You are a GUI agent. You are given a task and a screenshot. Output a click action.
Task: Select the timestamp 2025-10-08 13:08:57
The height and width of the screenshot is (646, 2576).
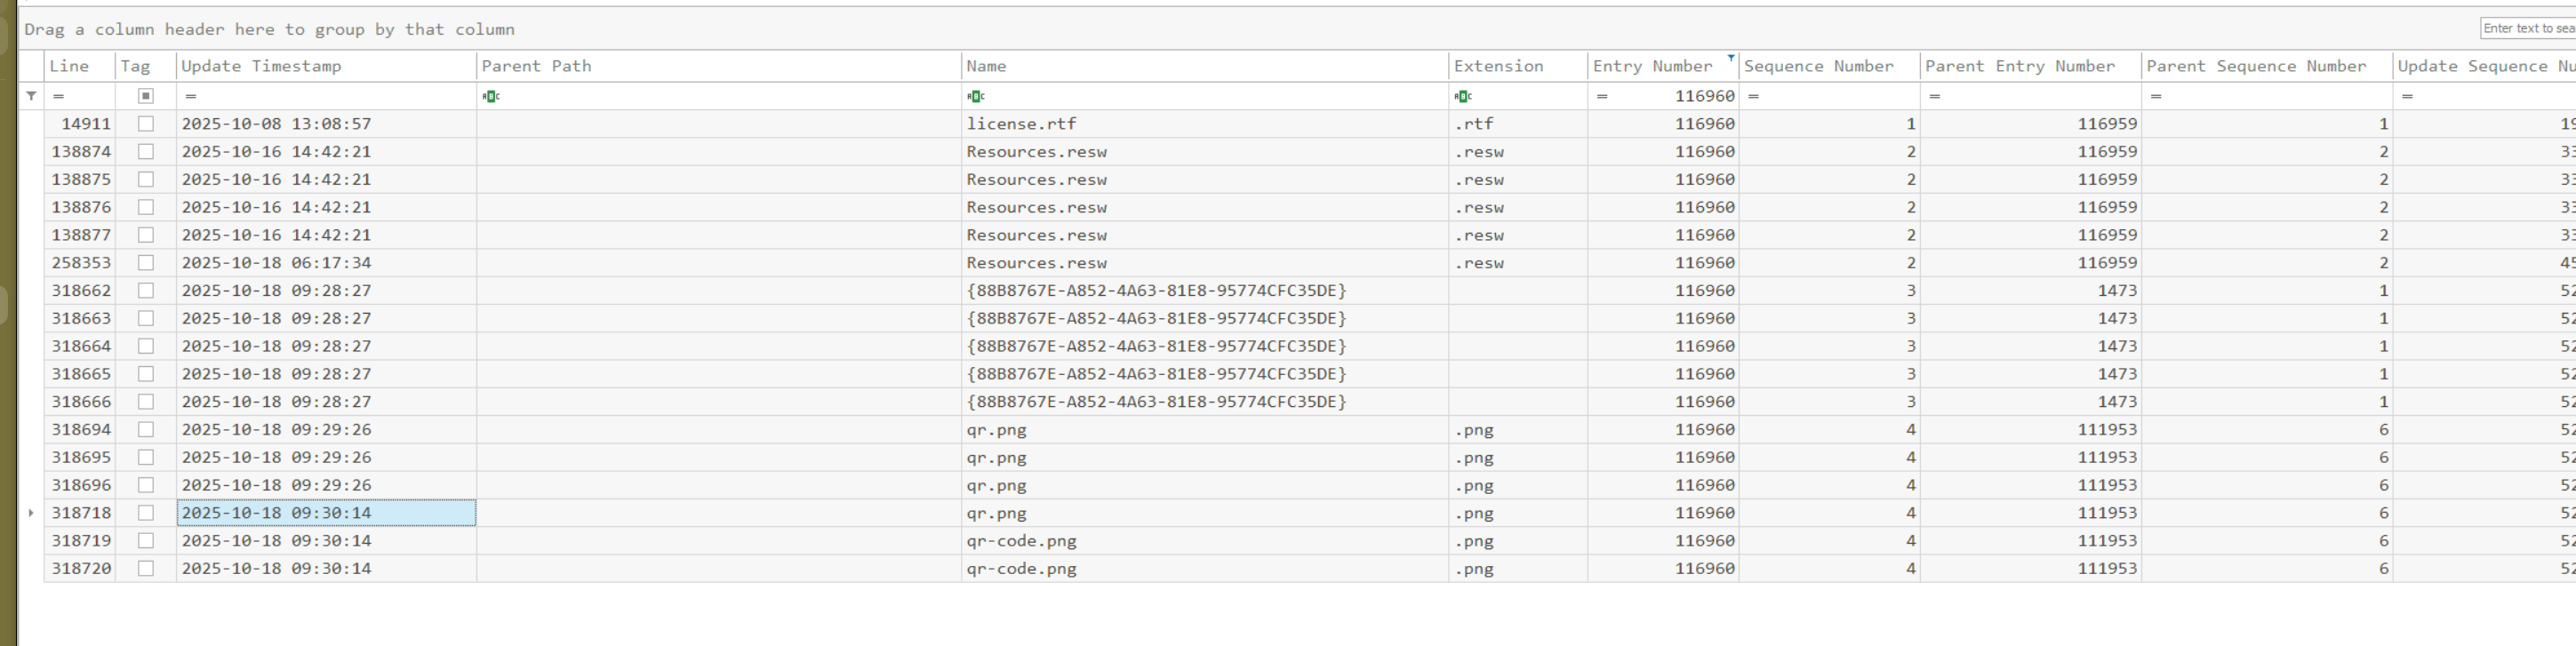point(326,124)
